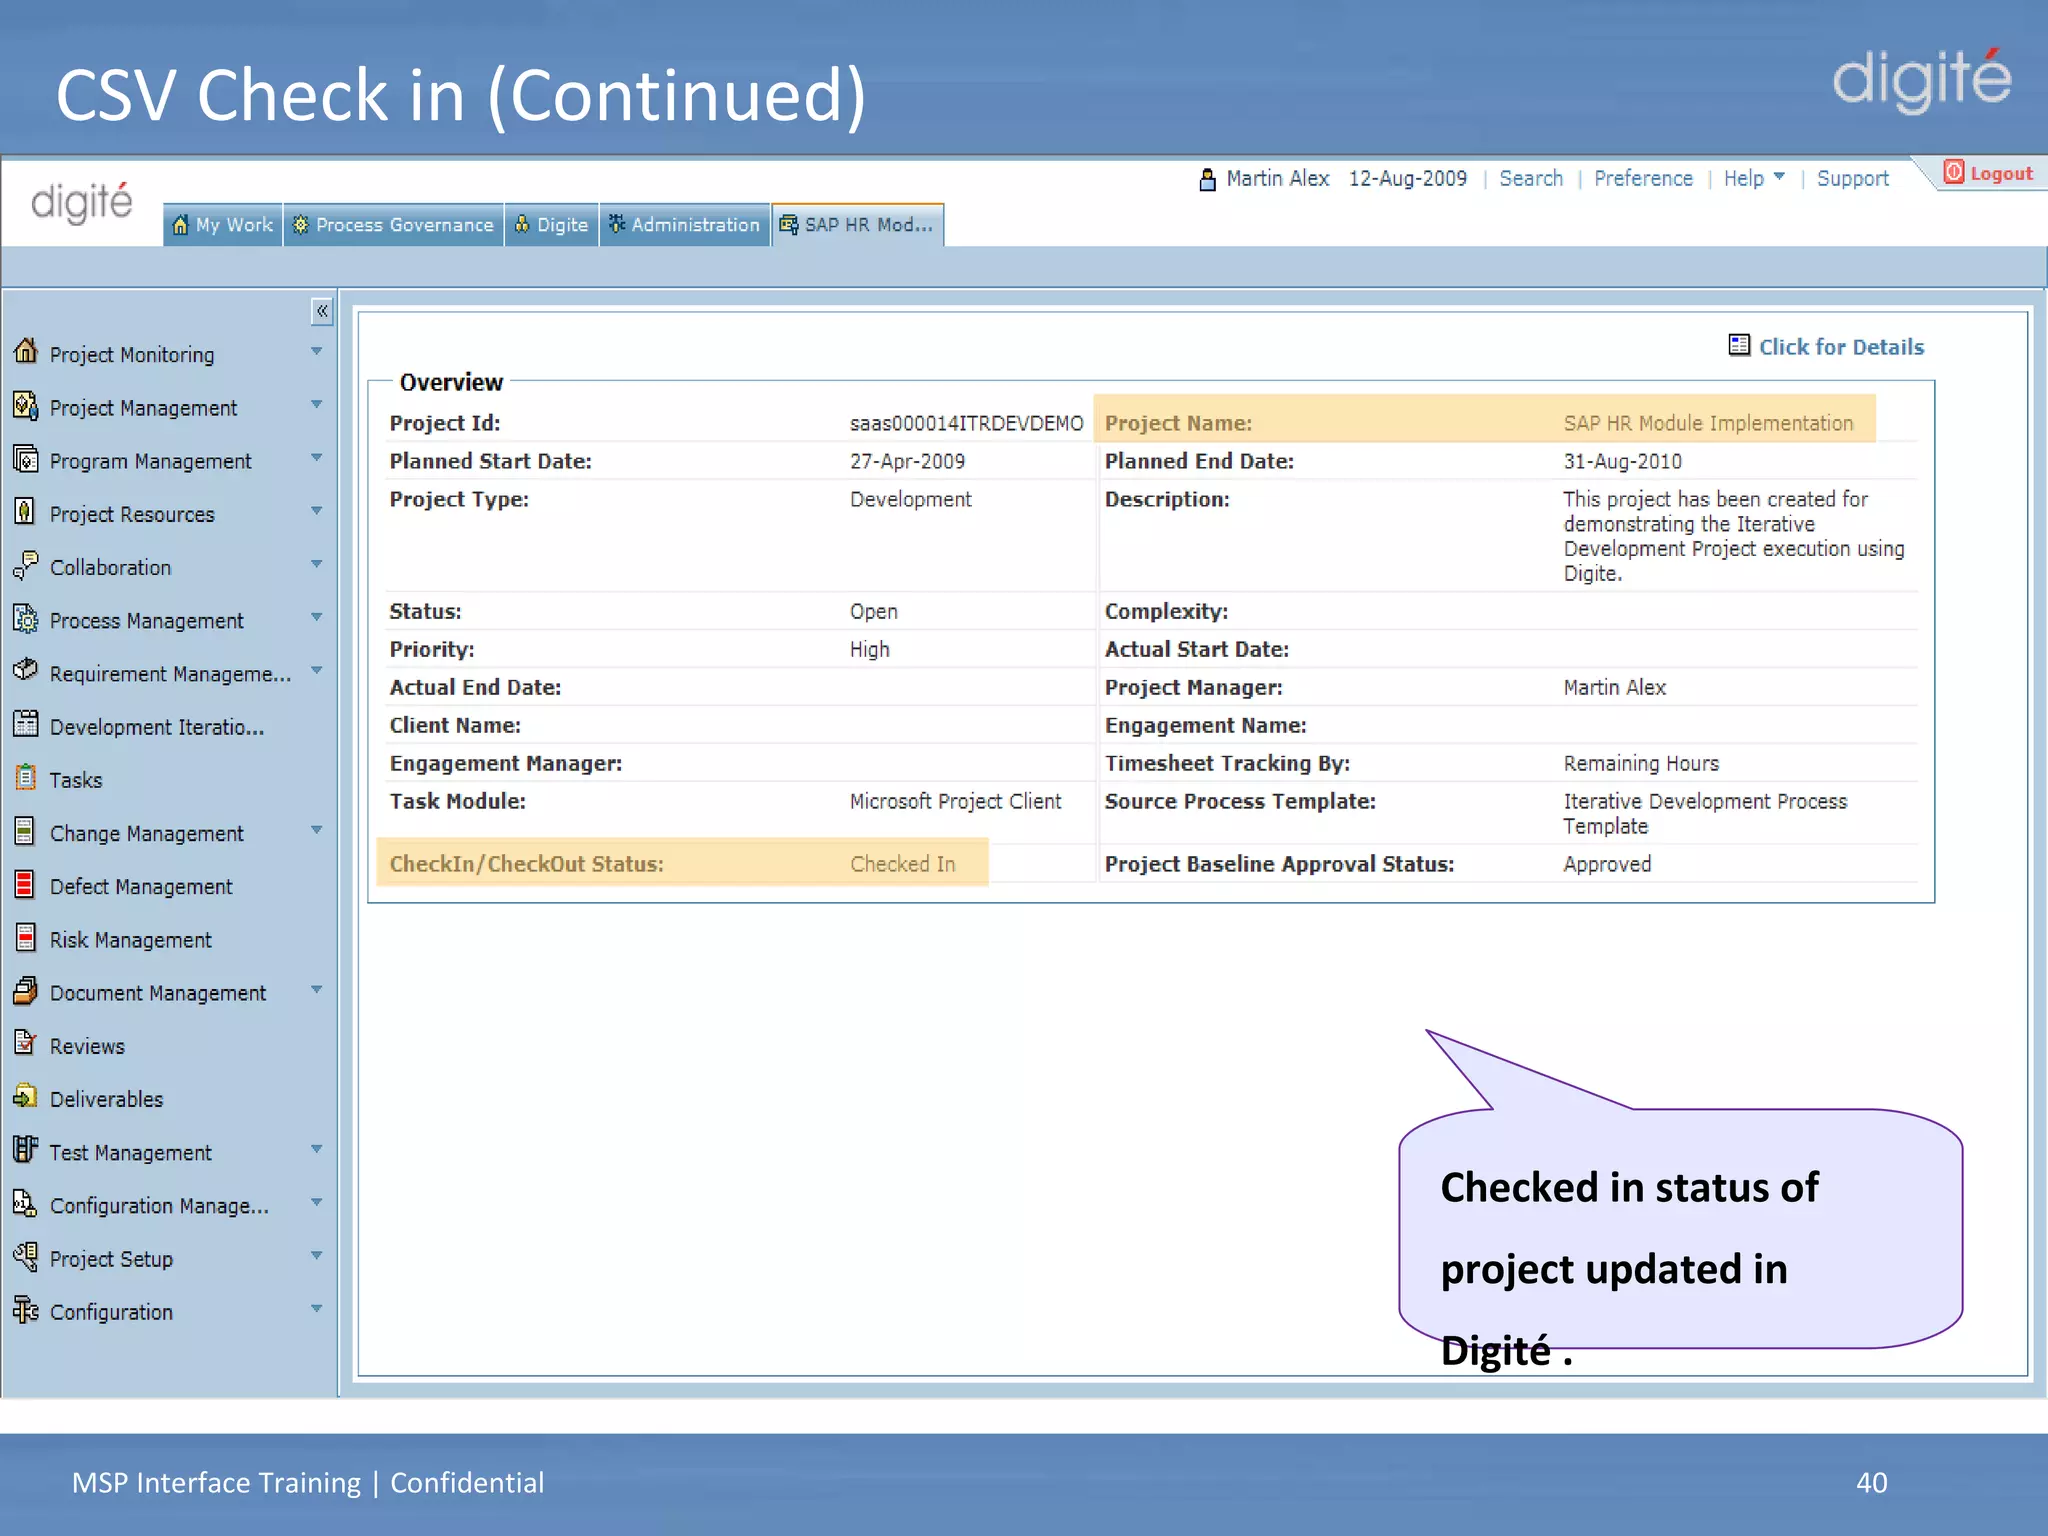Screen dimensions: 2048x1536
Task: Open Deliverables in the sidebar
Action: [106, 1099]
